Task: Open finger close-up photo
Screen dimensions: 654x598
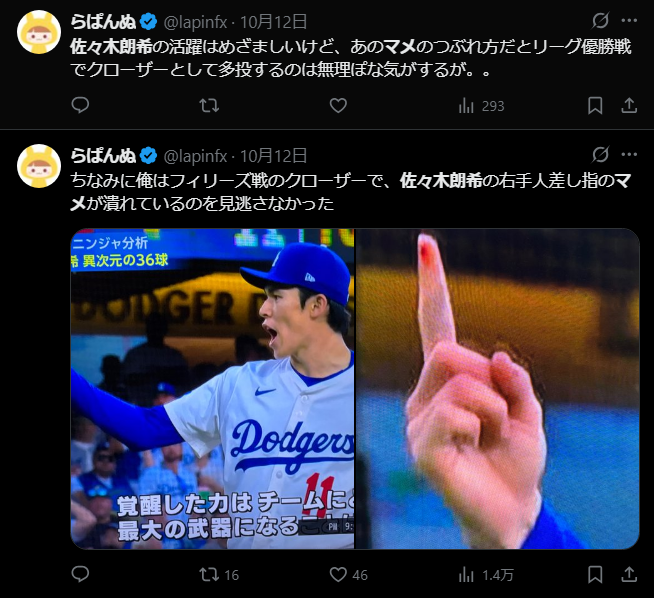Action: [x=498, y=389]
